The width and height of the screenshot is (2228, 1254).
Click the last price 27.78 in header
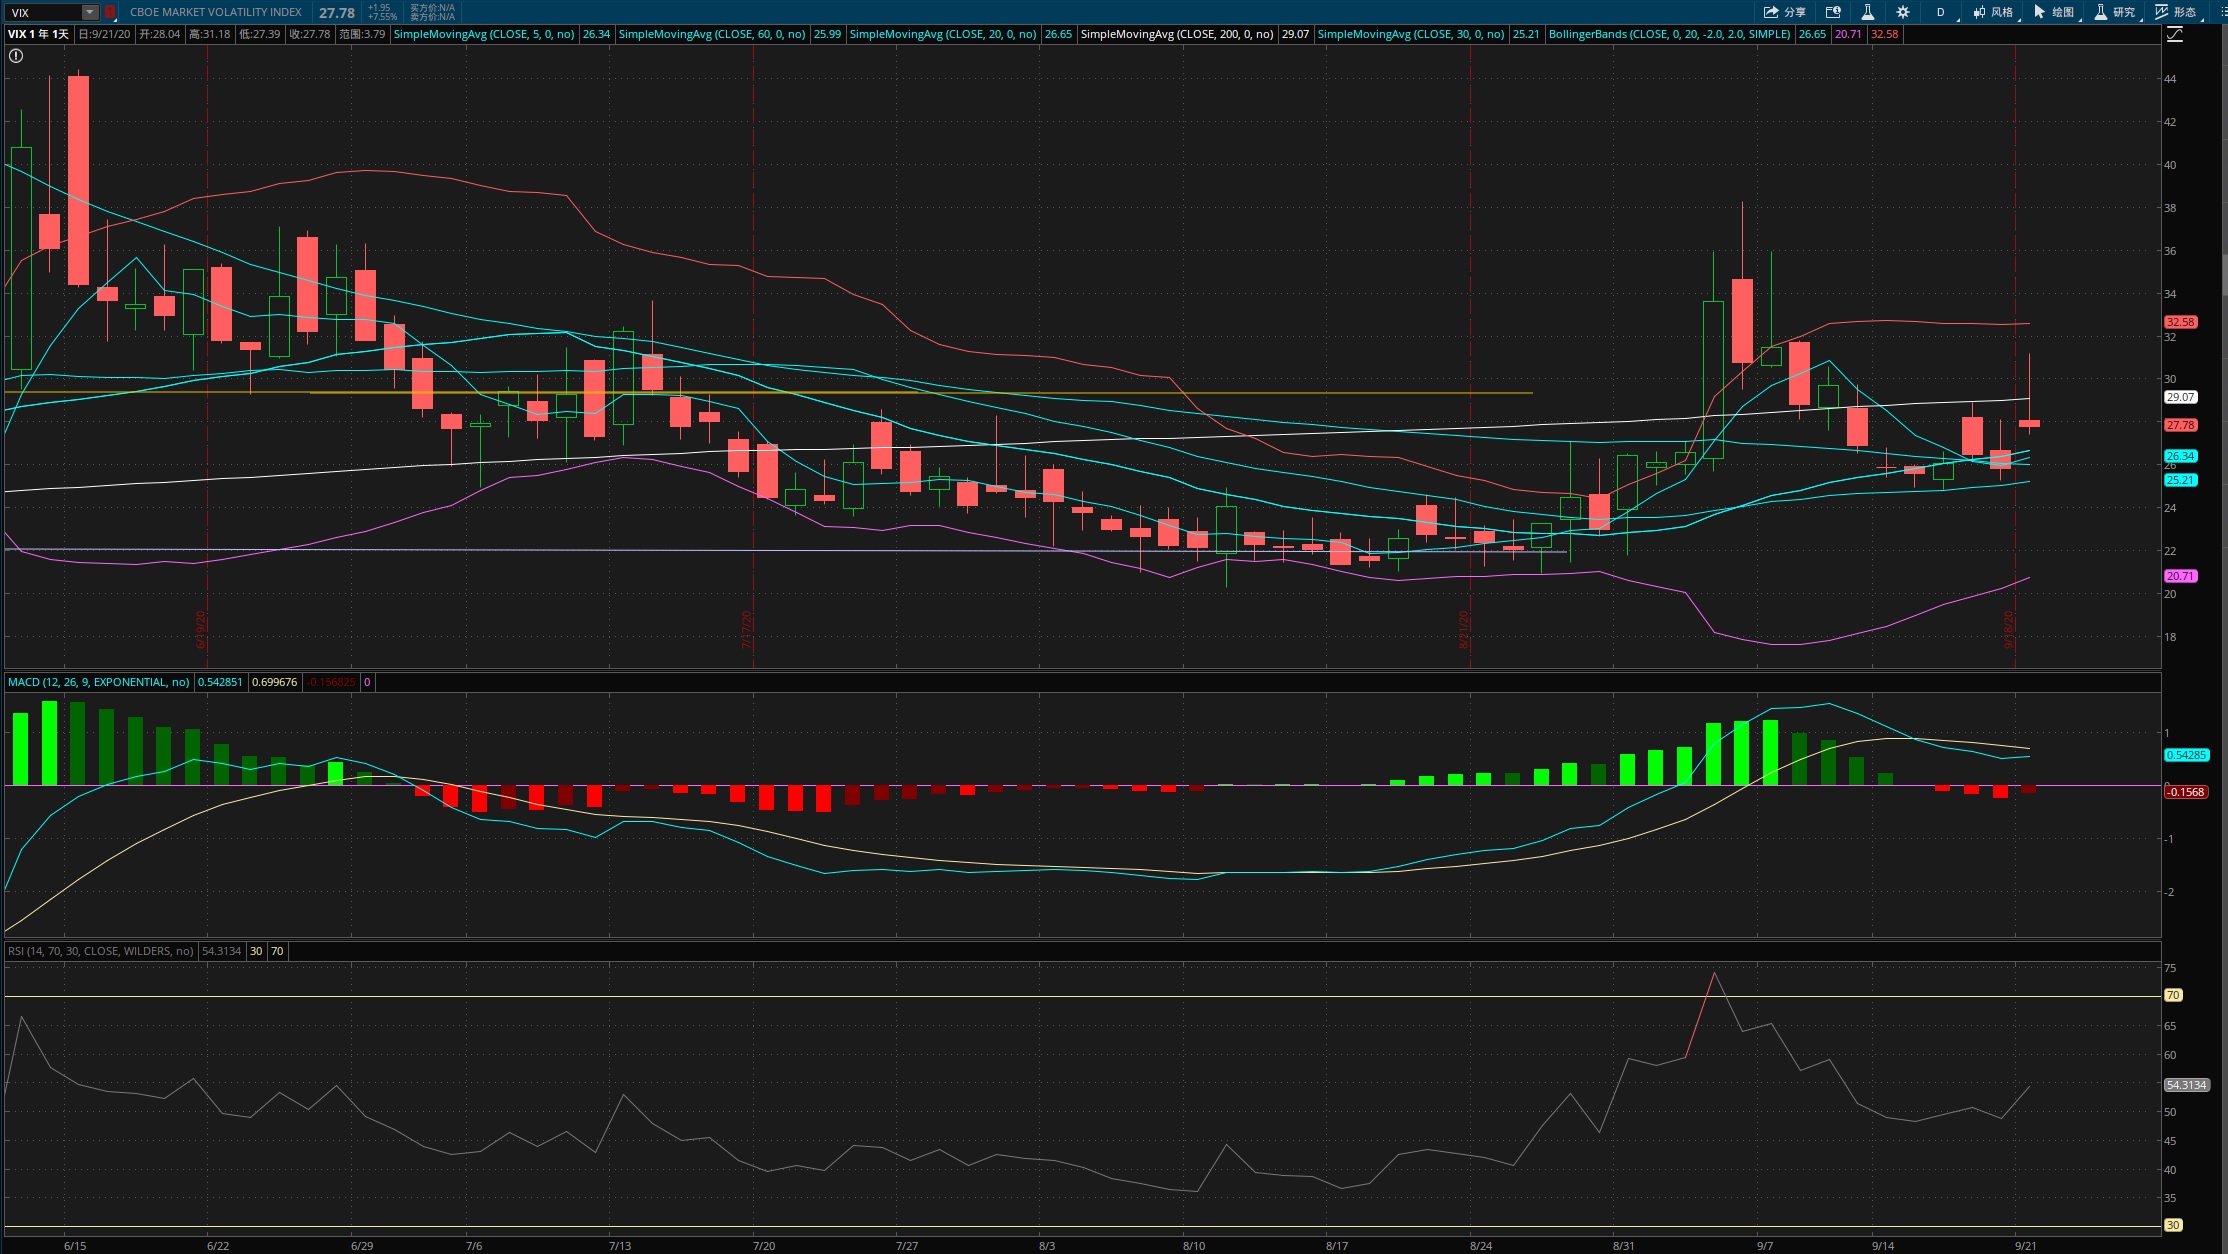coord(337,13)
